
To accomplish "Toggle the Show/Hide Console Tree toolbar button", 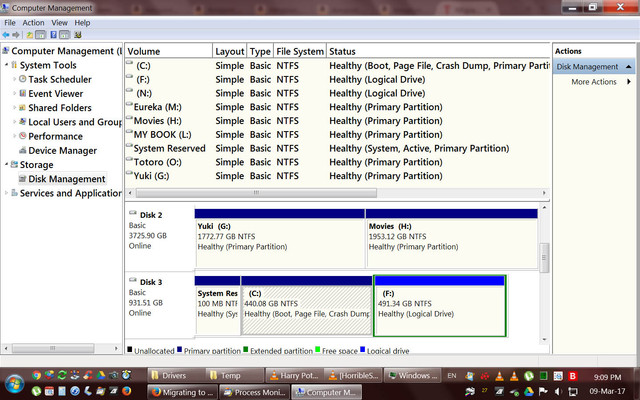I will point(40,35).
